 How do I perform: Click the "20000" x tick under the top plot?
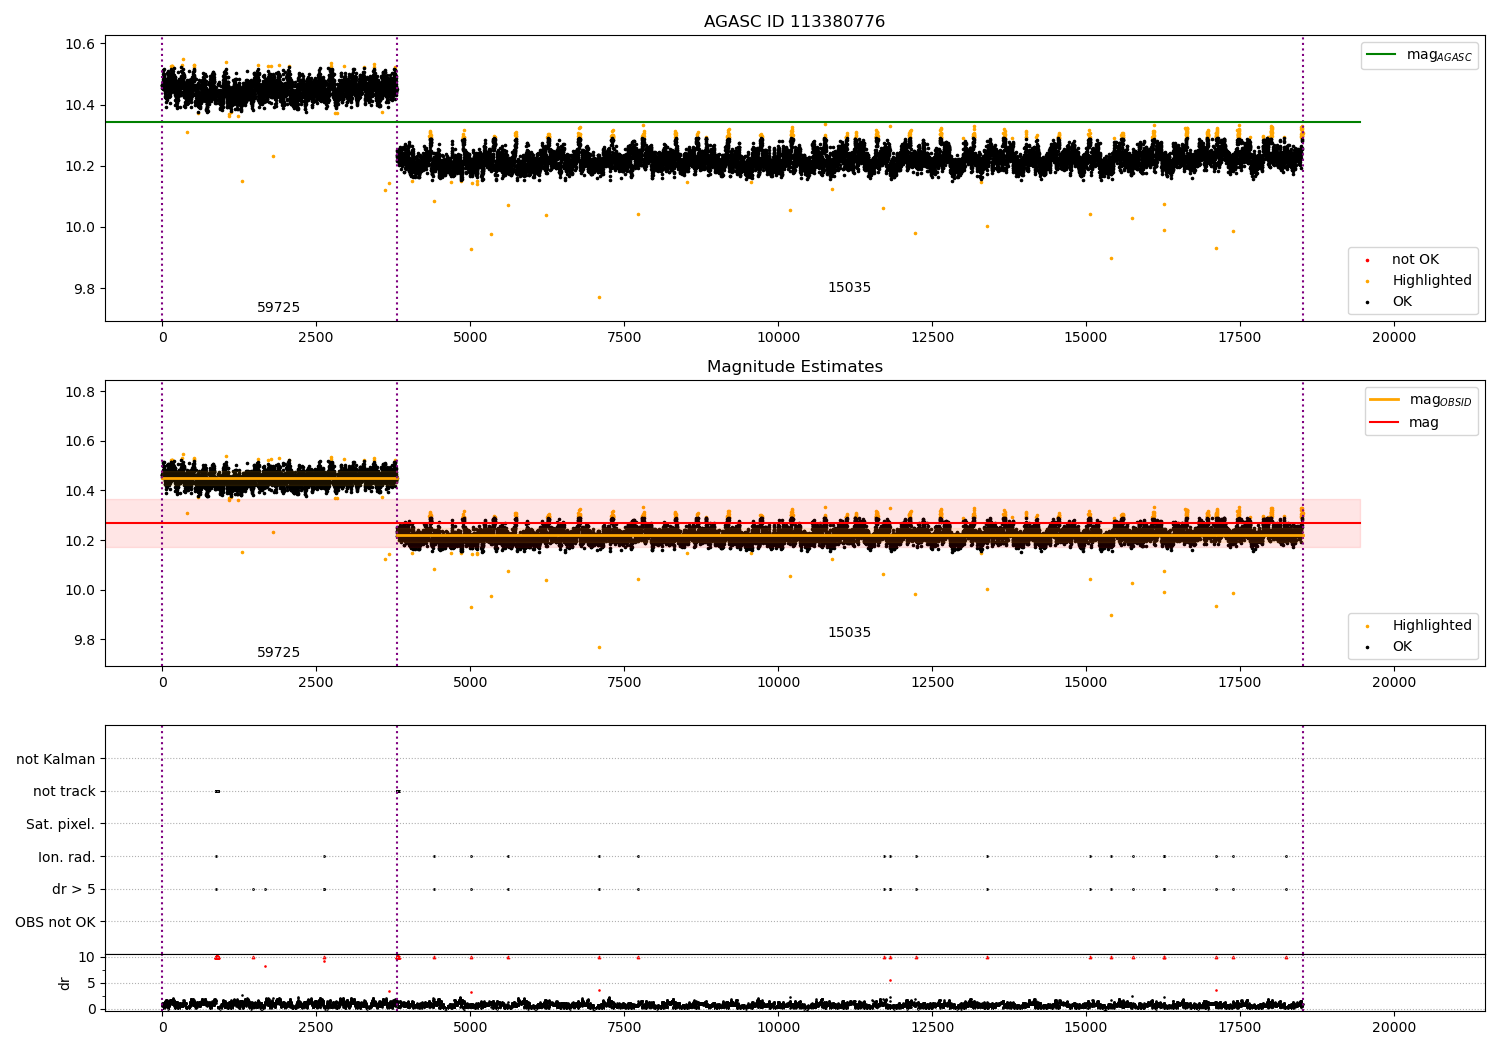tap(1394, 338)
